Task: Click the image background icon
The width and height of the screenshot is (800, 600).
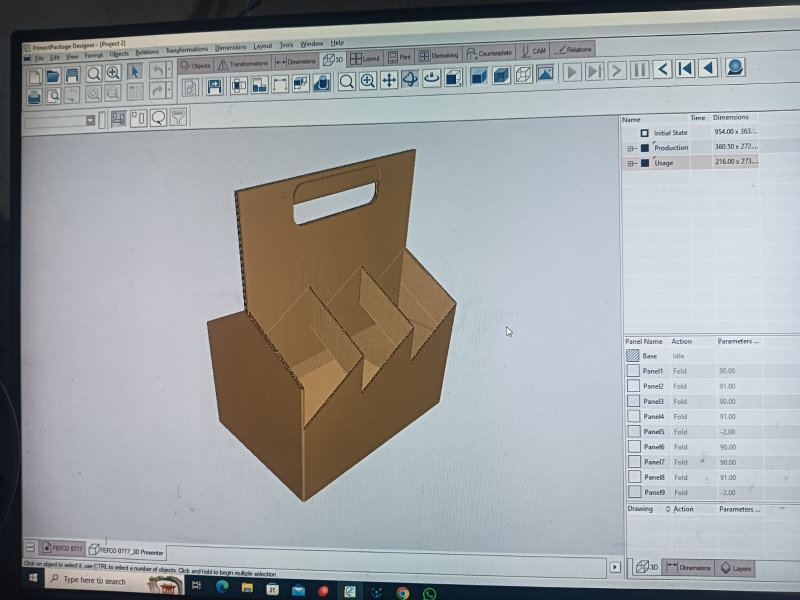Action: [x=544, y=74]
